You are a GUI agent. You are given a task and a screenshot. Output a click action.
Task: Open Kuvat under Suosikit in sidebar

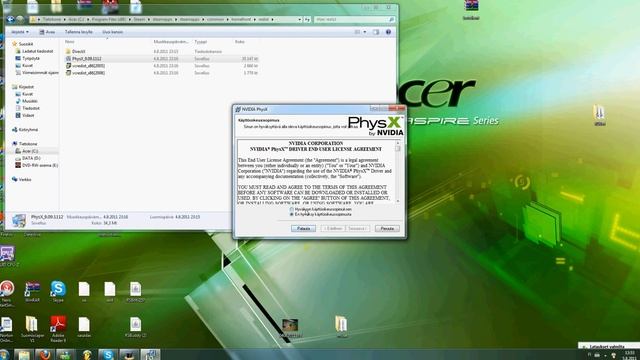point(24,65)
